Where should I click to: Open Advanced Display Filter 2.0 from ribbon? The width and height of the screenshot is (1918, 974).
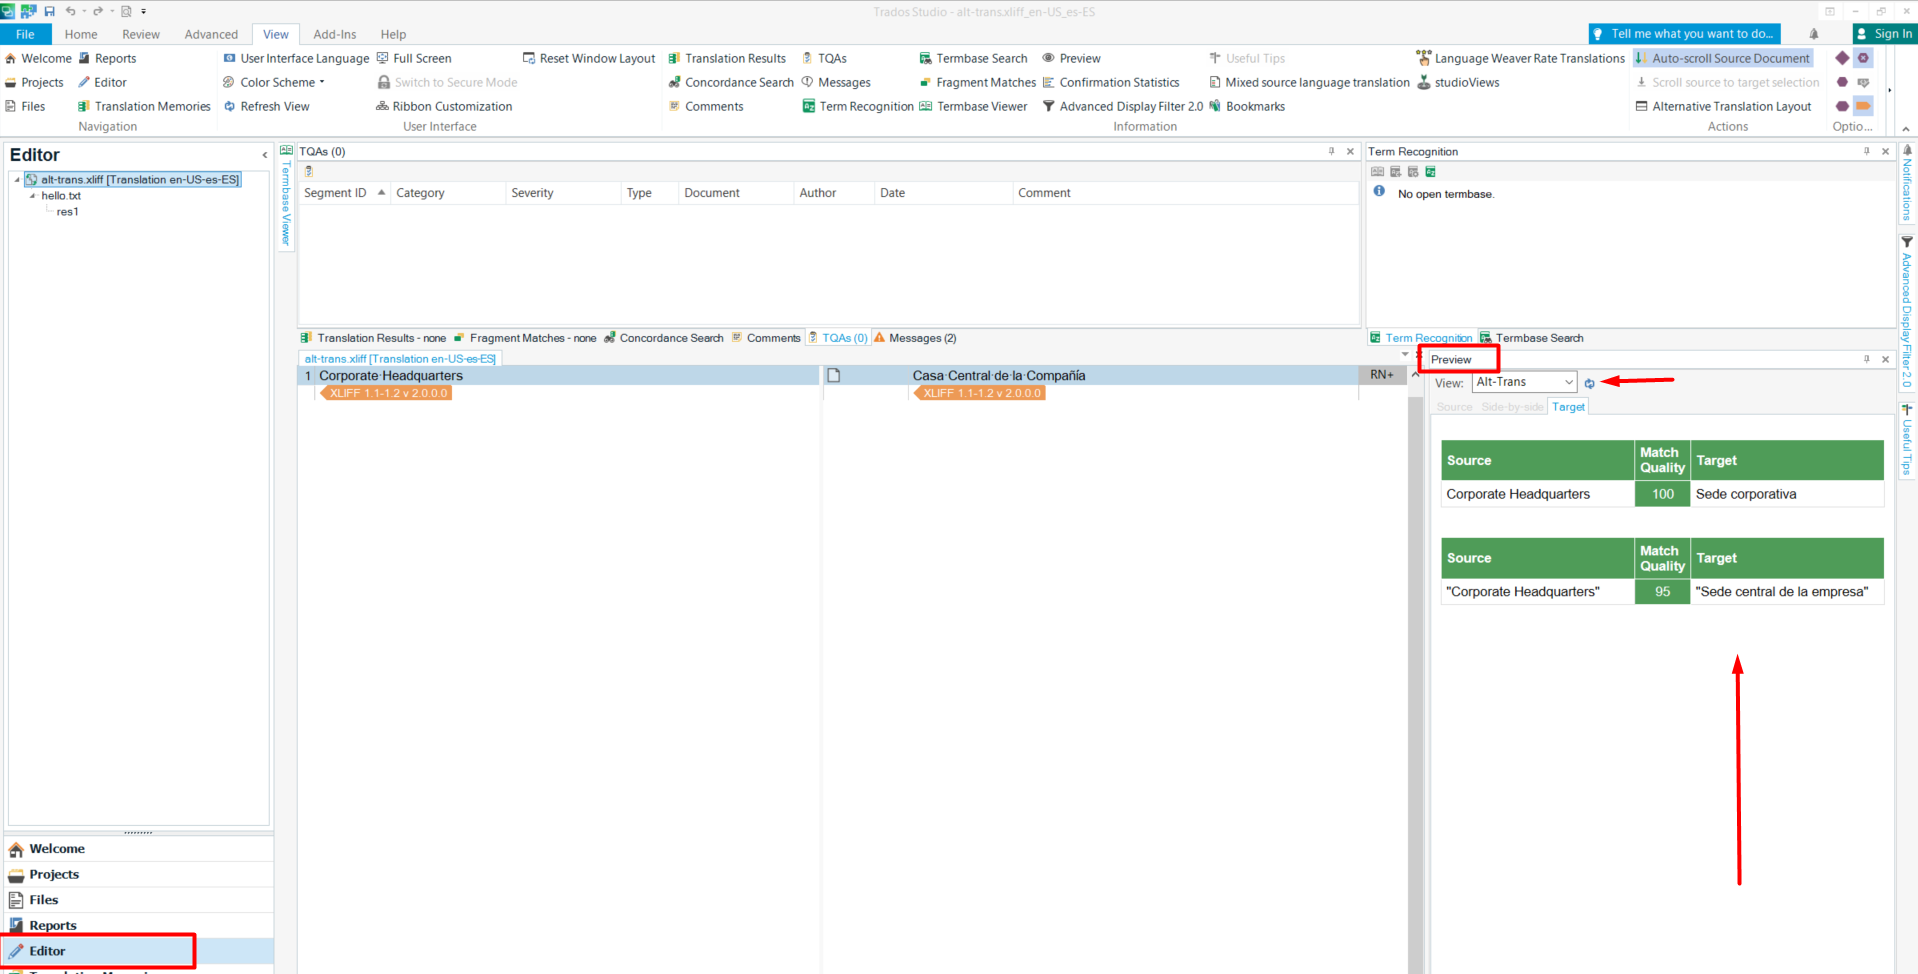(x=1122, y=106)
